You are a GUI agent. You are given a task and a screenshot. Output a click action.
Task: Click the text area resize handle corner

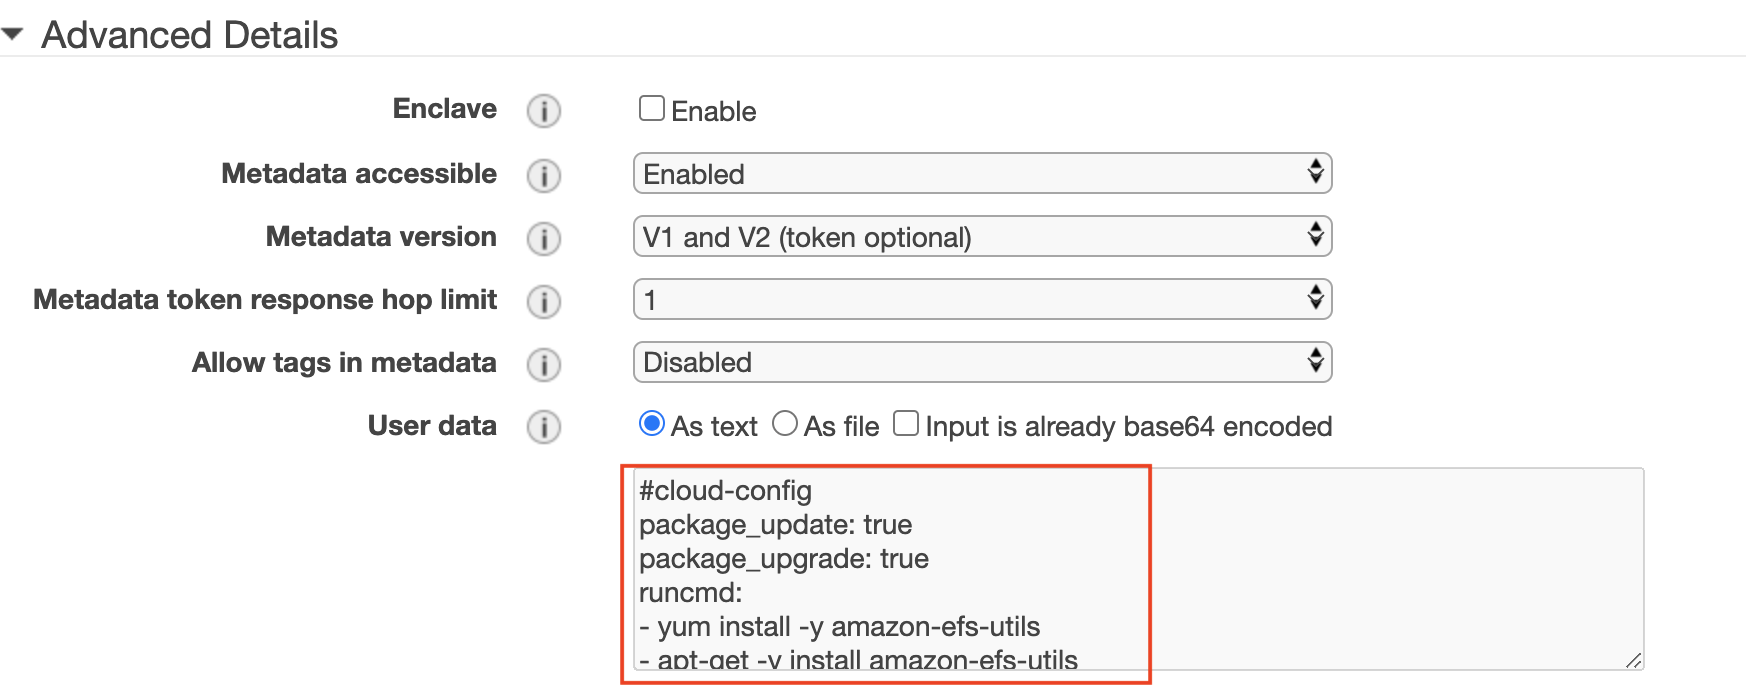point(1633,660)
